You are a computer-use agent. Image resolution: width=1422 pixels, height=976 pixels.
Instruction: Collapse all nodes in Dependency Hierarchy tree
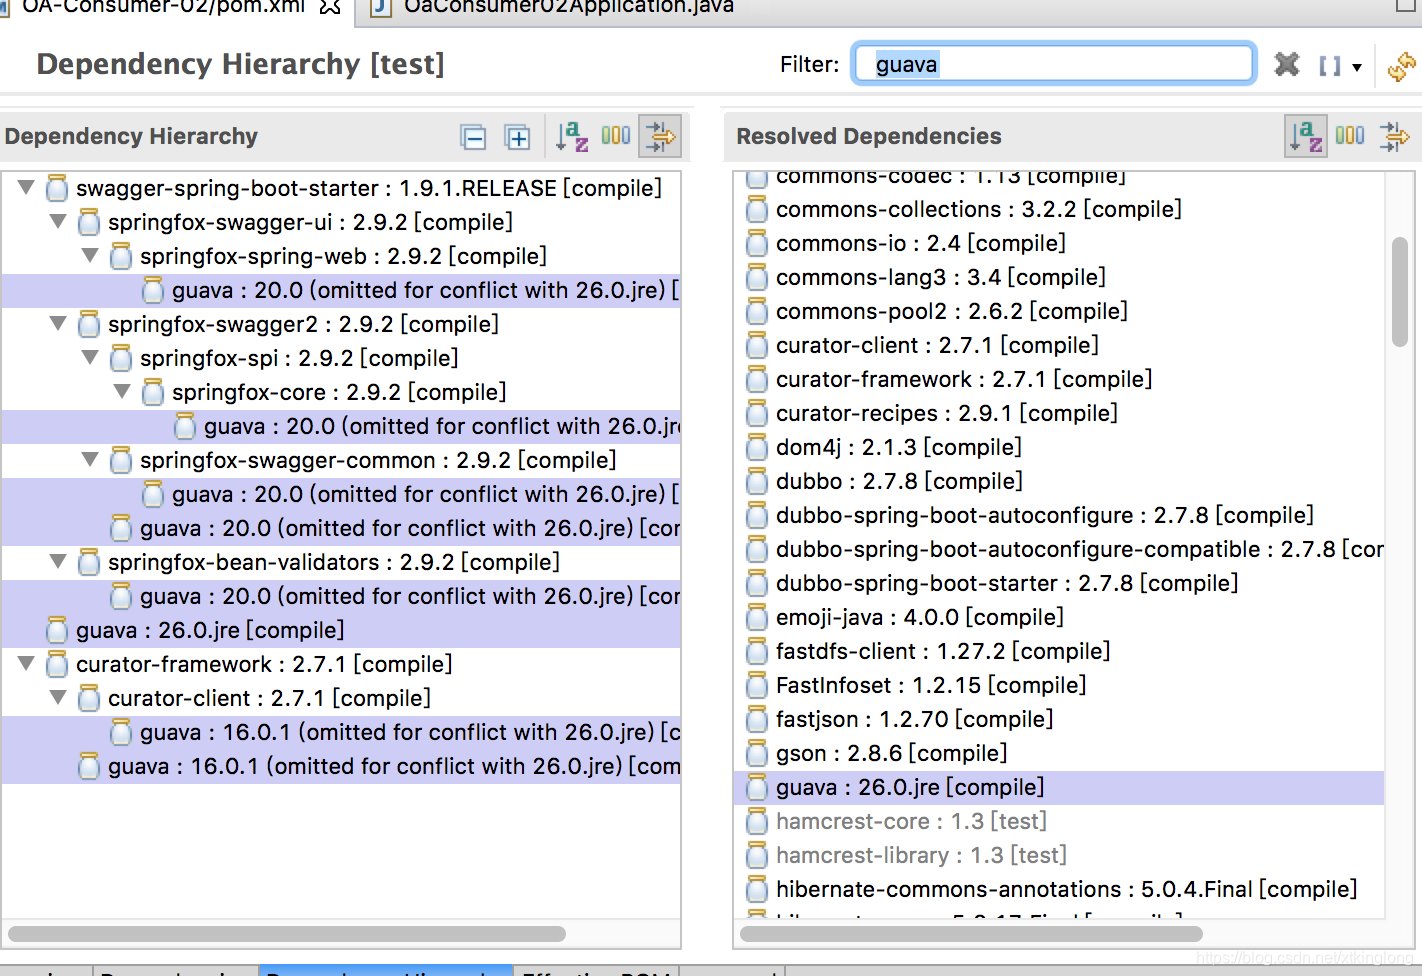[x=474, y=136]
